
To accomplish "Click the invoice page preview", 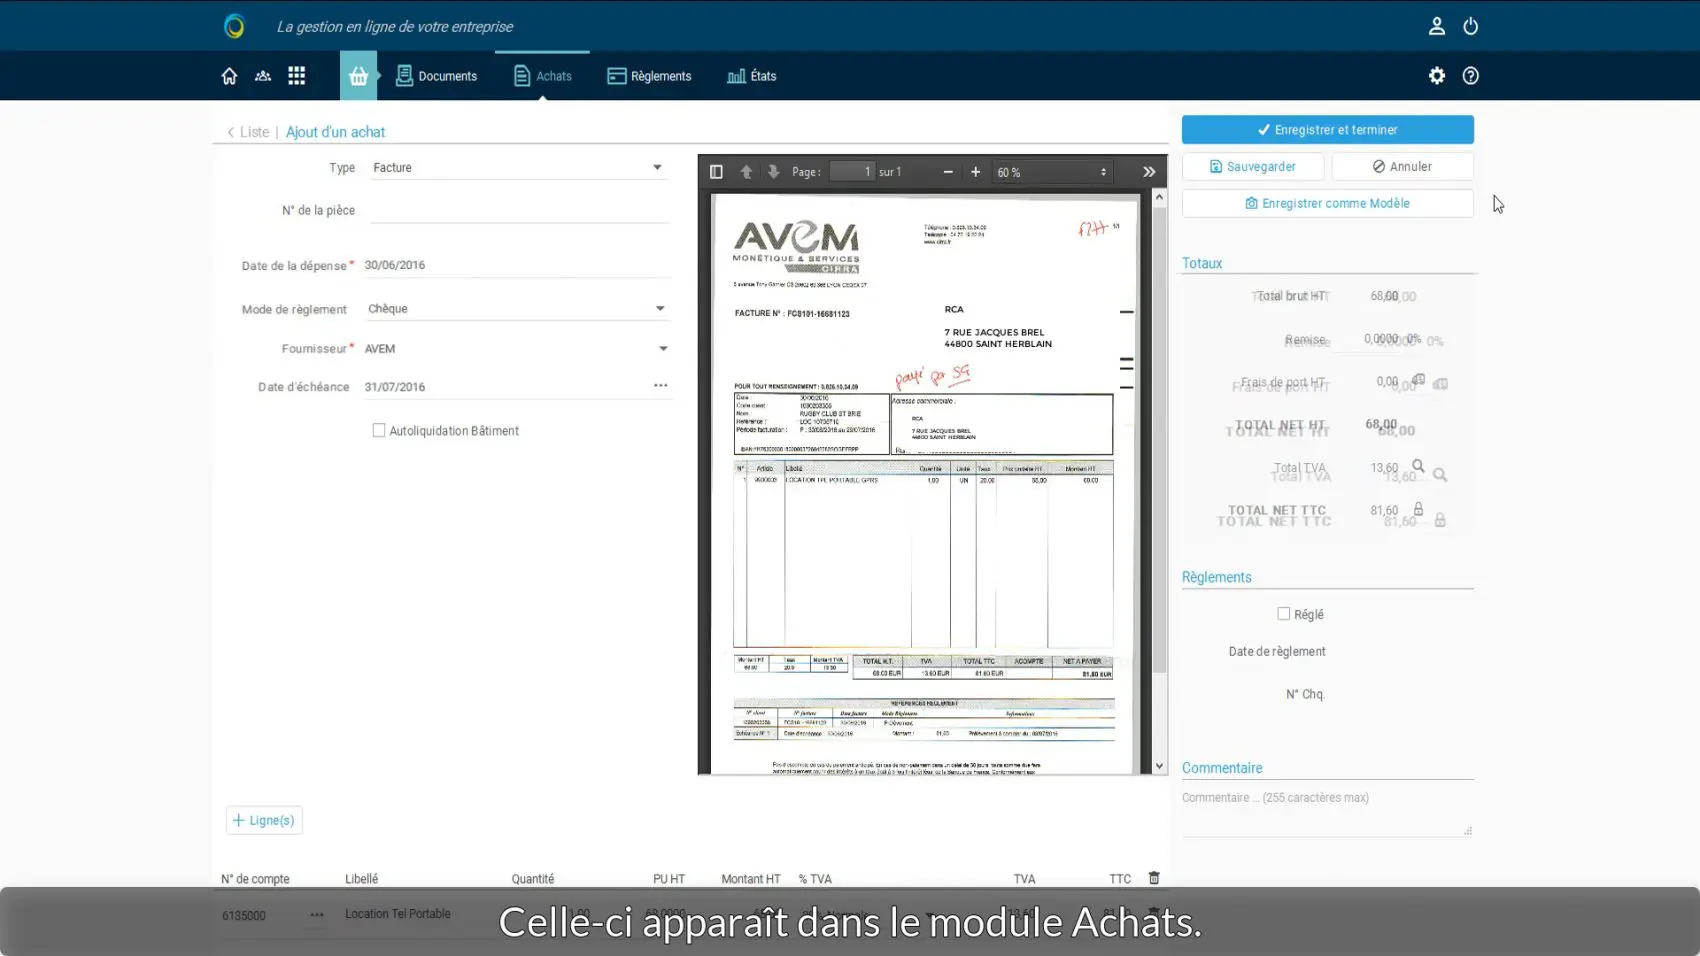I will (x=925, y=483).
